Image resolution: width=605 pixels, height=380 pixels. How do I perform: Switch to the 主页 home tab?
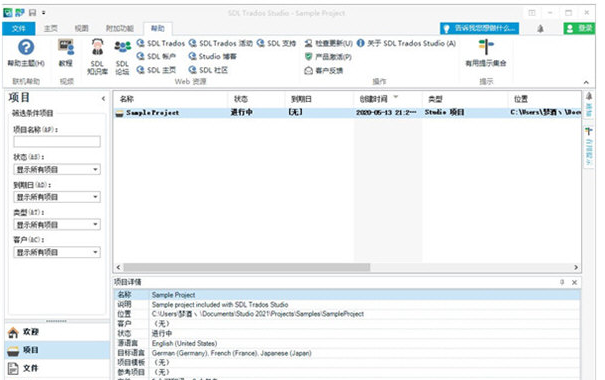pos(51,29)
